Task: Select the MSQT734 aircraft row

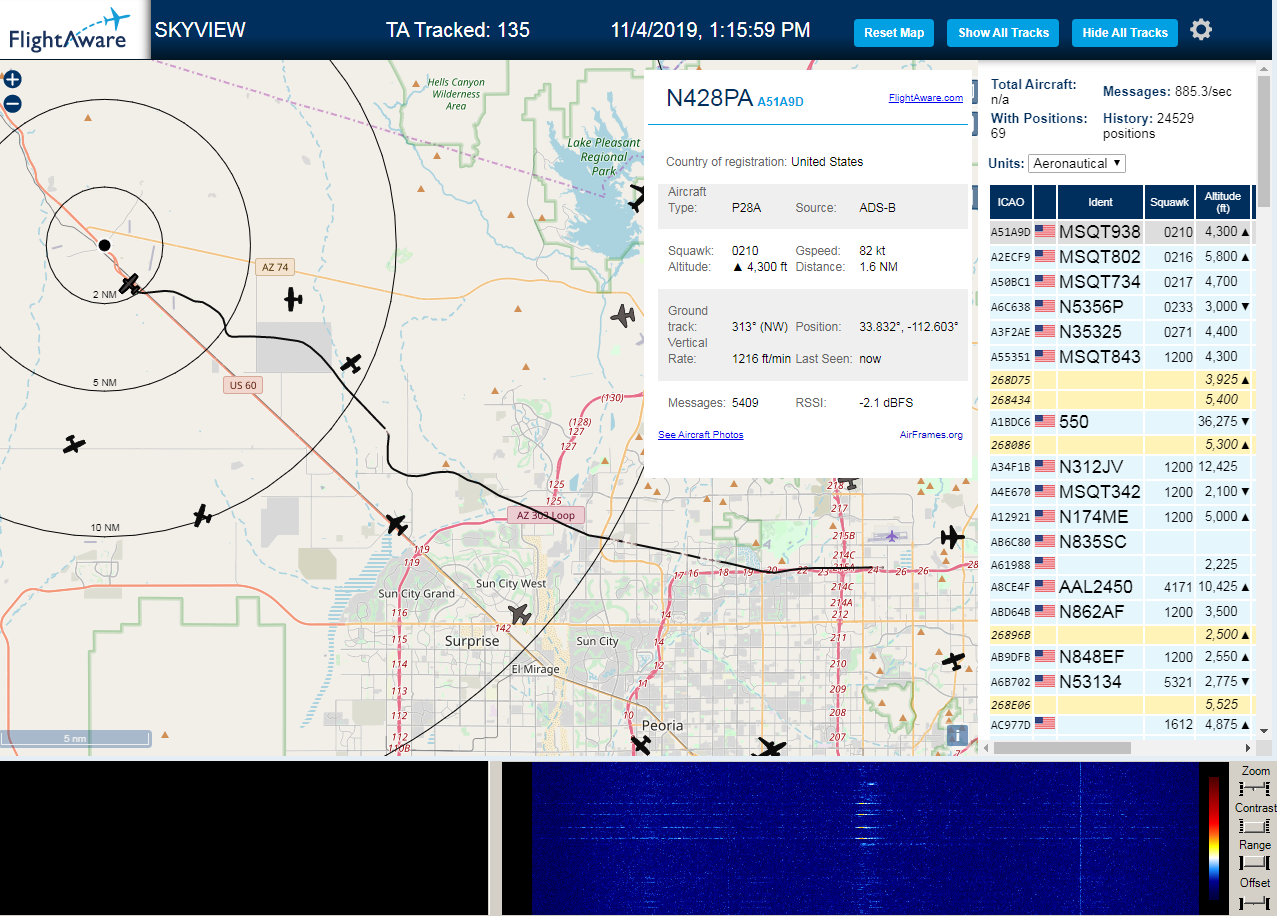Action: [x=1121, y=282]
